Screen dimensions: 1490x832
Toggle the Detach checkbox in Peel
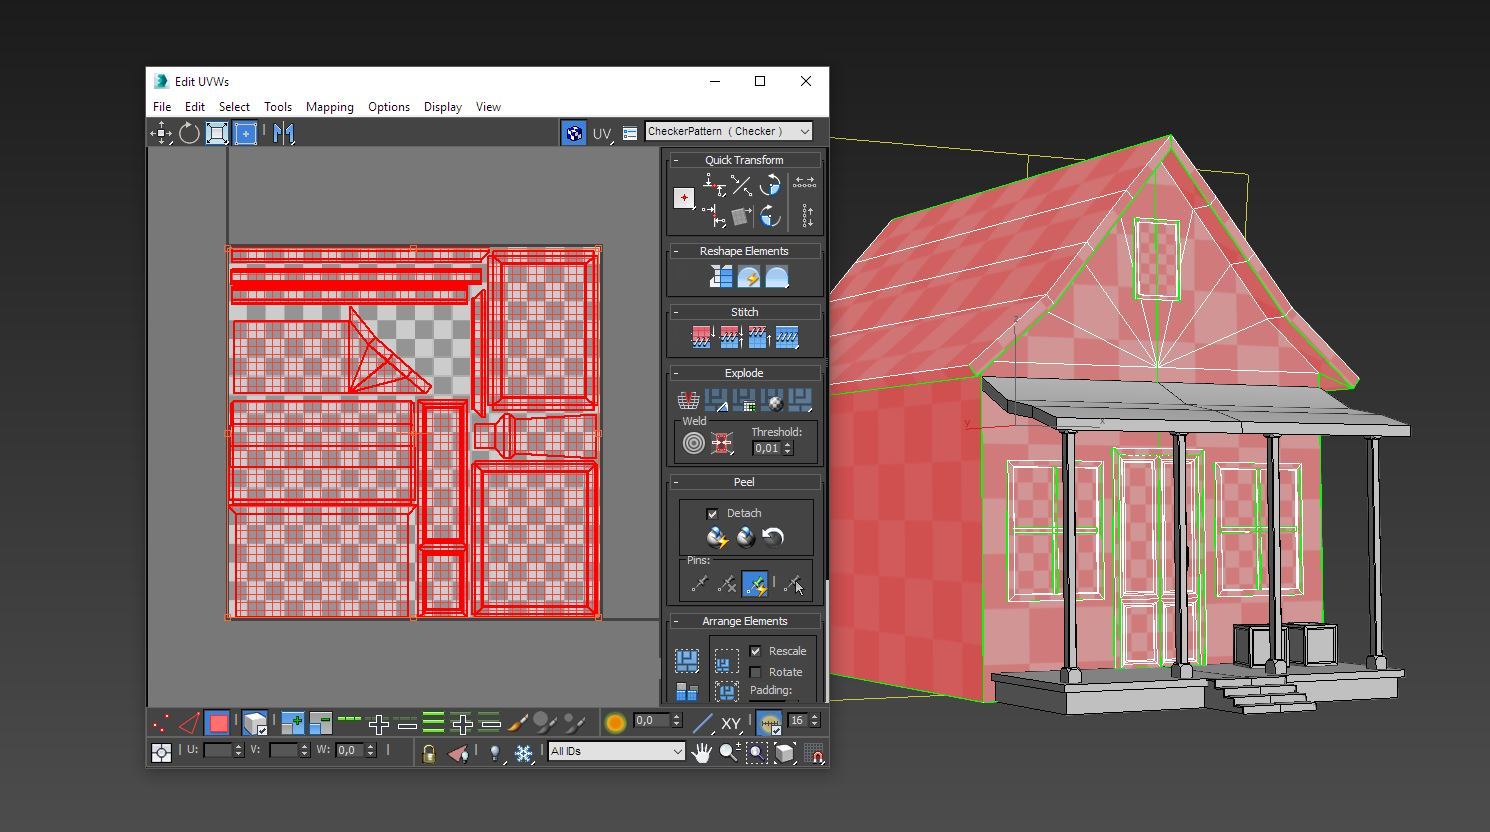click(x=712, y=513)
